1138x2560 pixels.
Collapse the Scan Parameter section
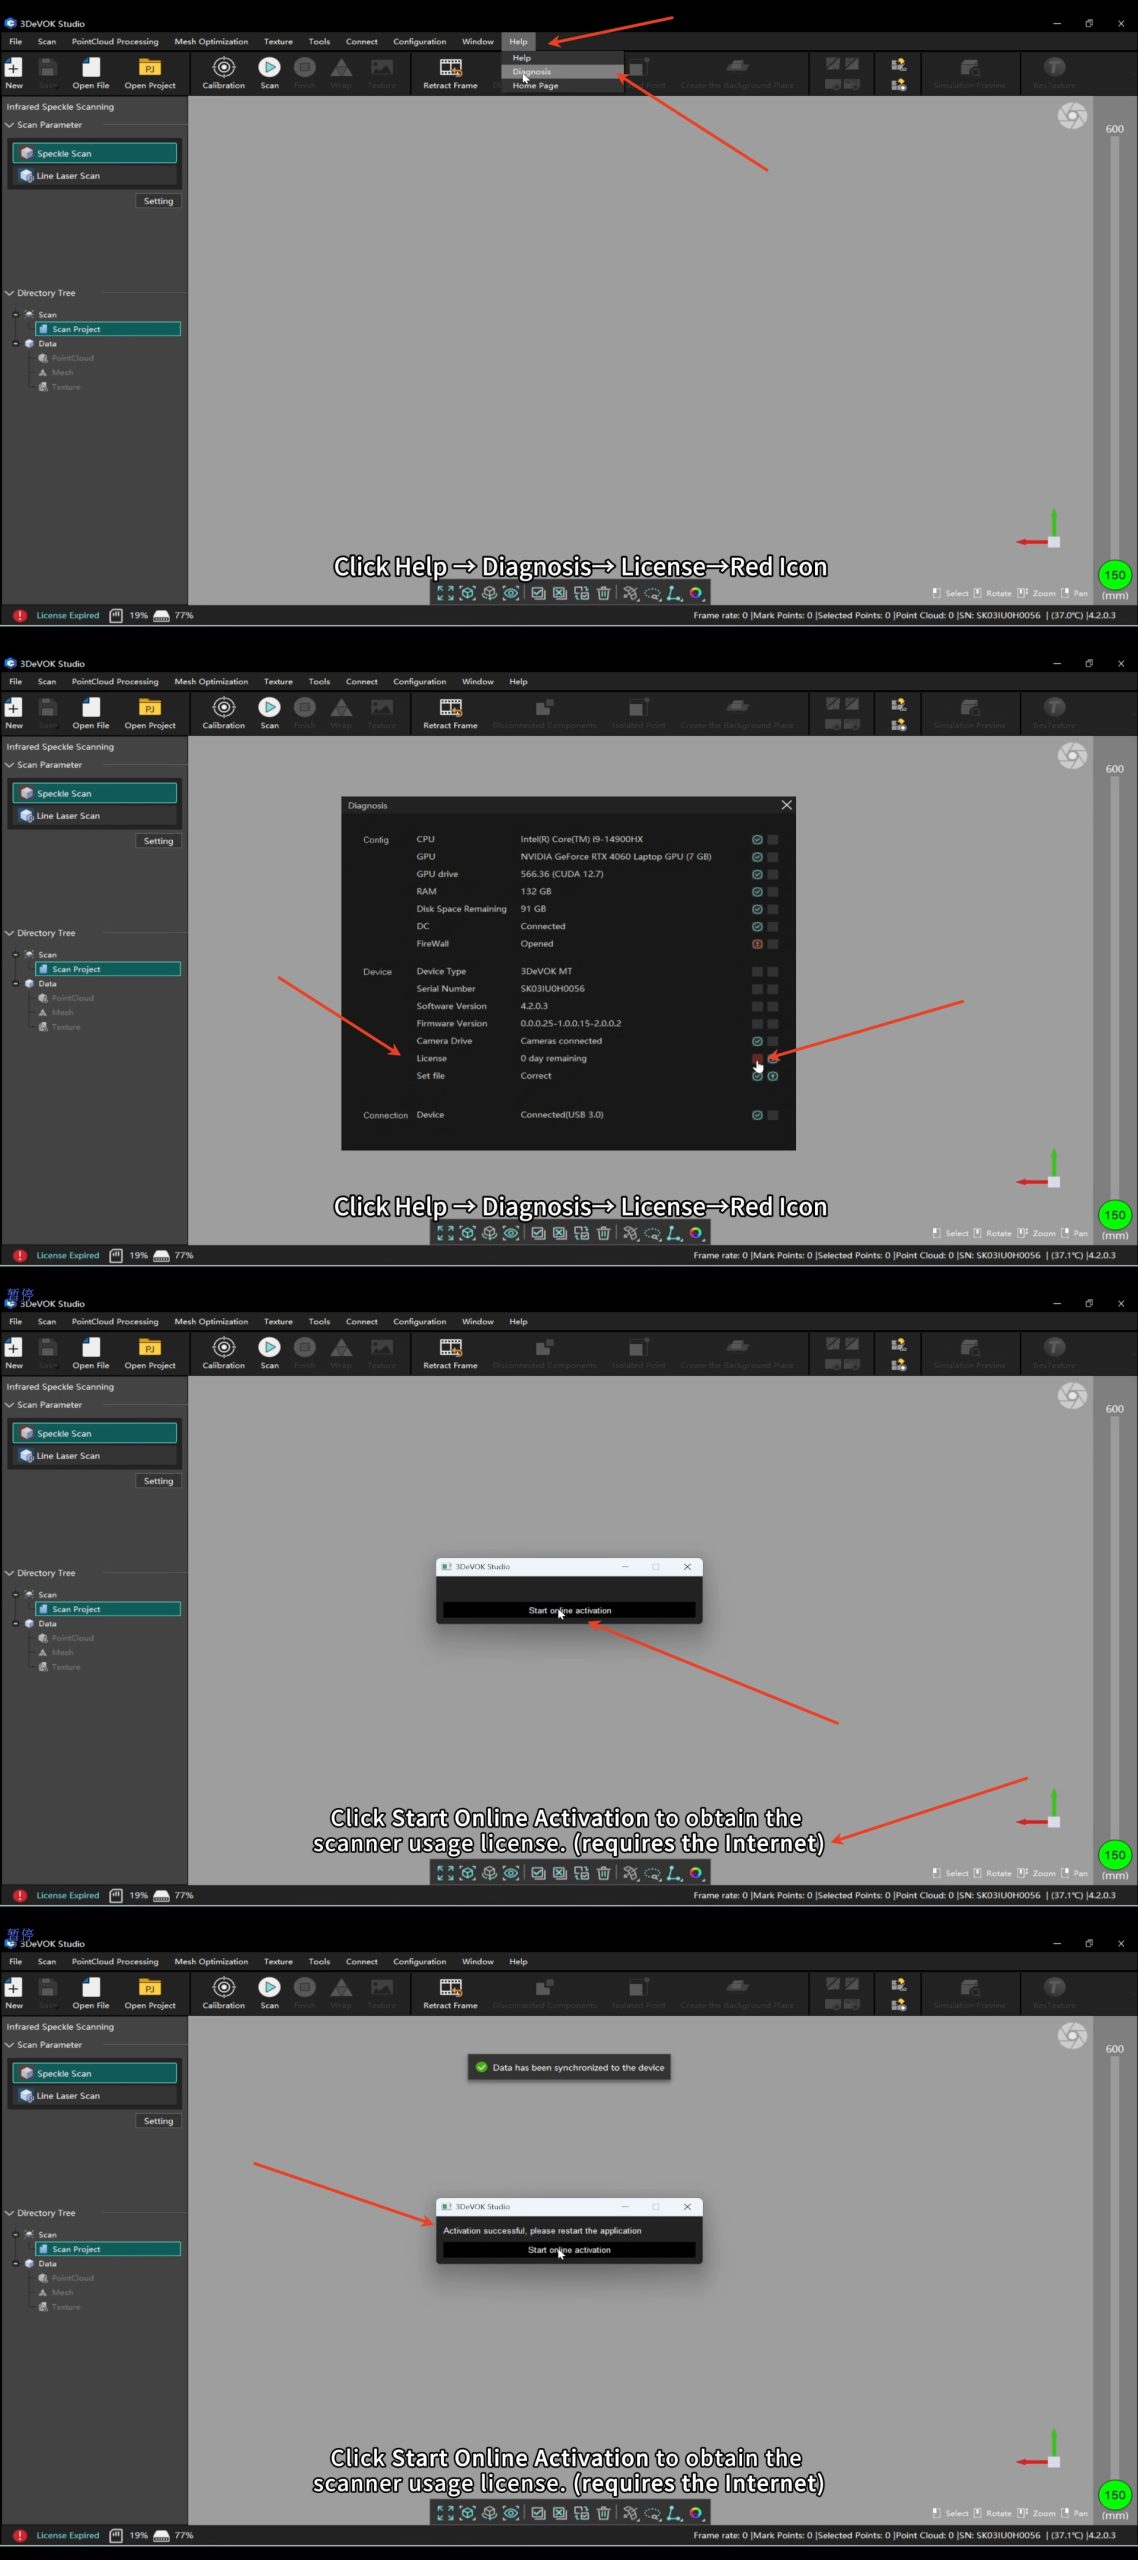[x=10, y=125]
